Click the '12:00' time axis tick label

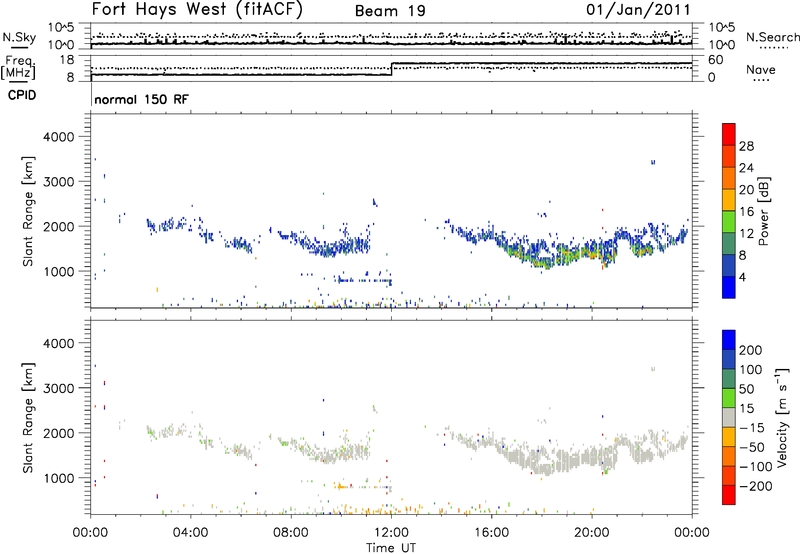pos(391,533)
